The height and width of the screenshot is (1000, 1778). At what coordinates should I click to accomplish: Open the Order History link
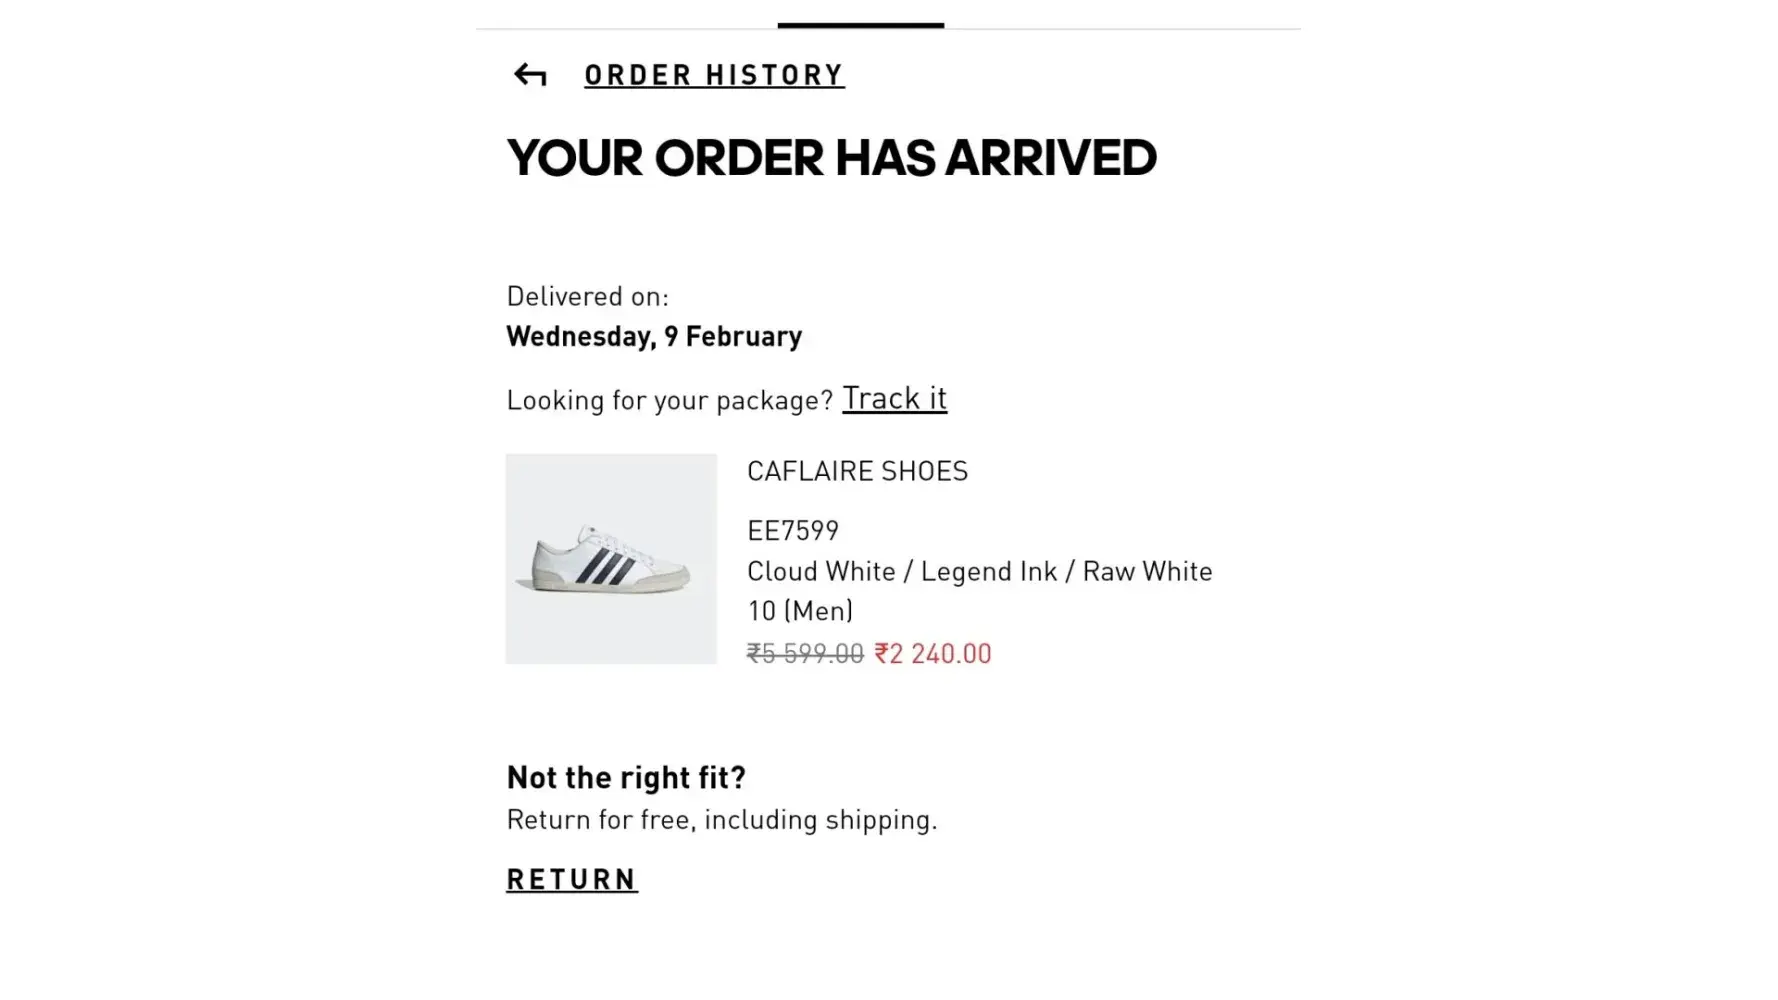[714, 75]
